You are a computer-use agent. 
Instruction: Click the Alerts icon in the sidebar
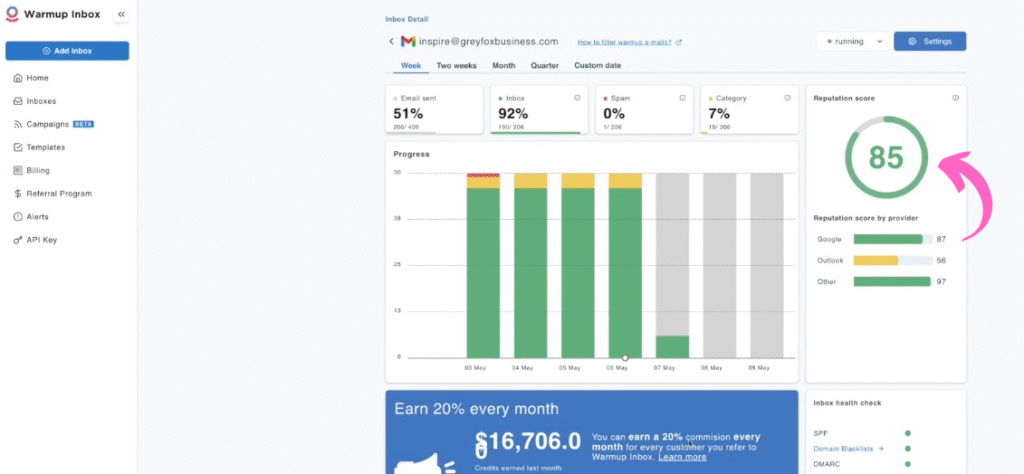(18, 216)
